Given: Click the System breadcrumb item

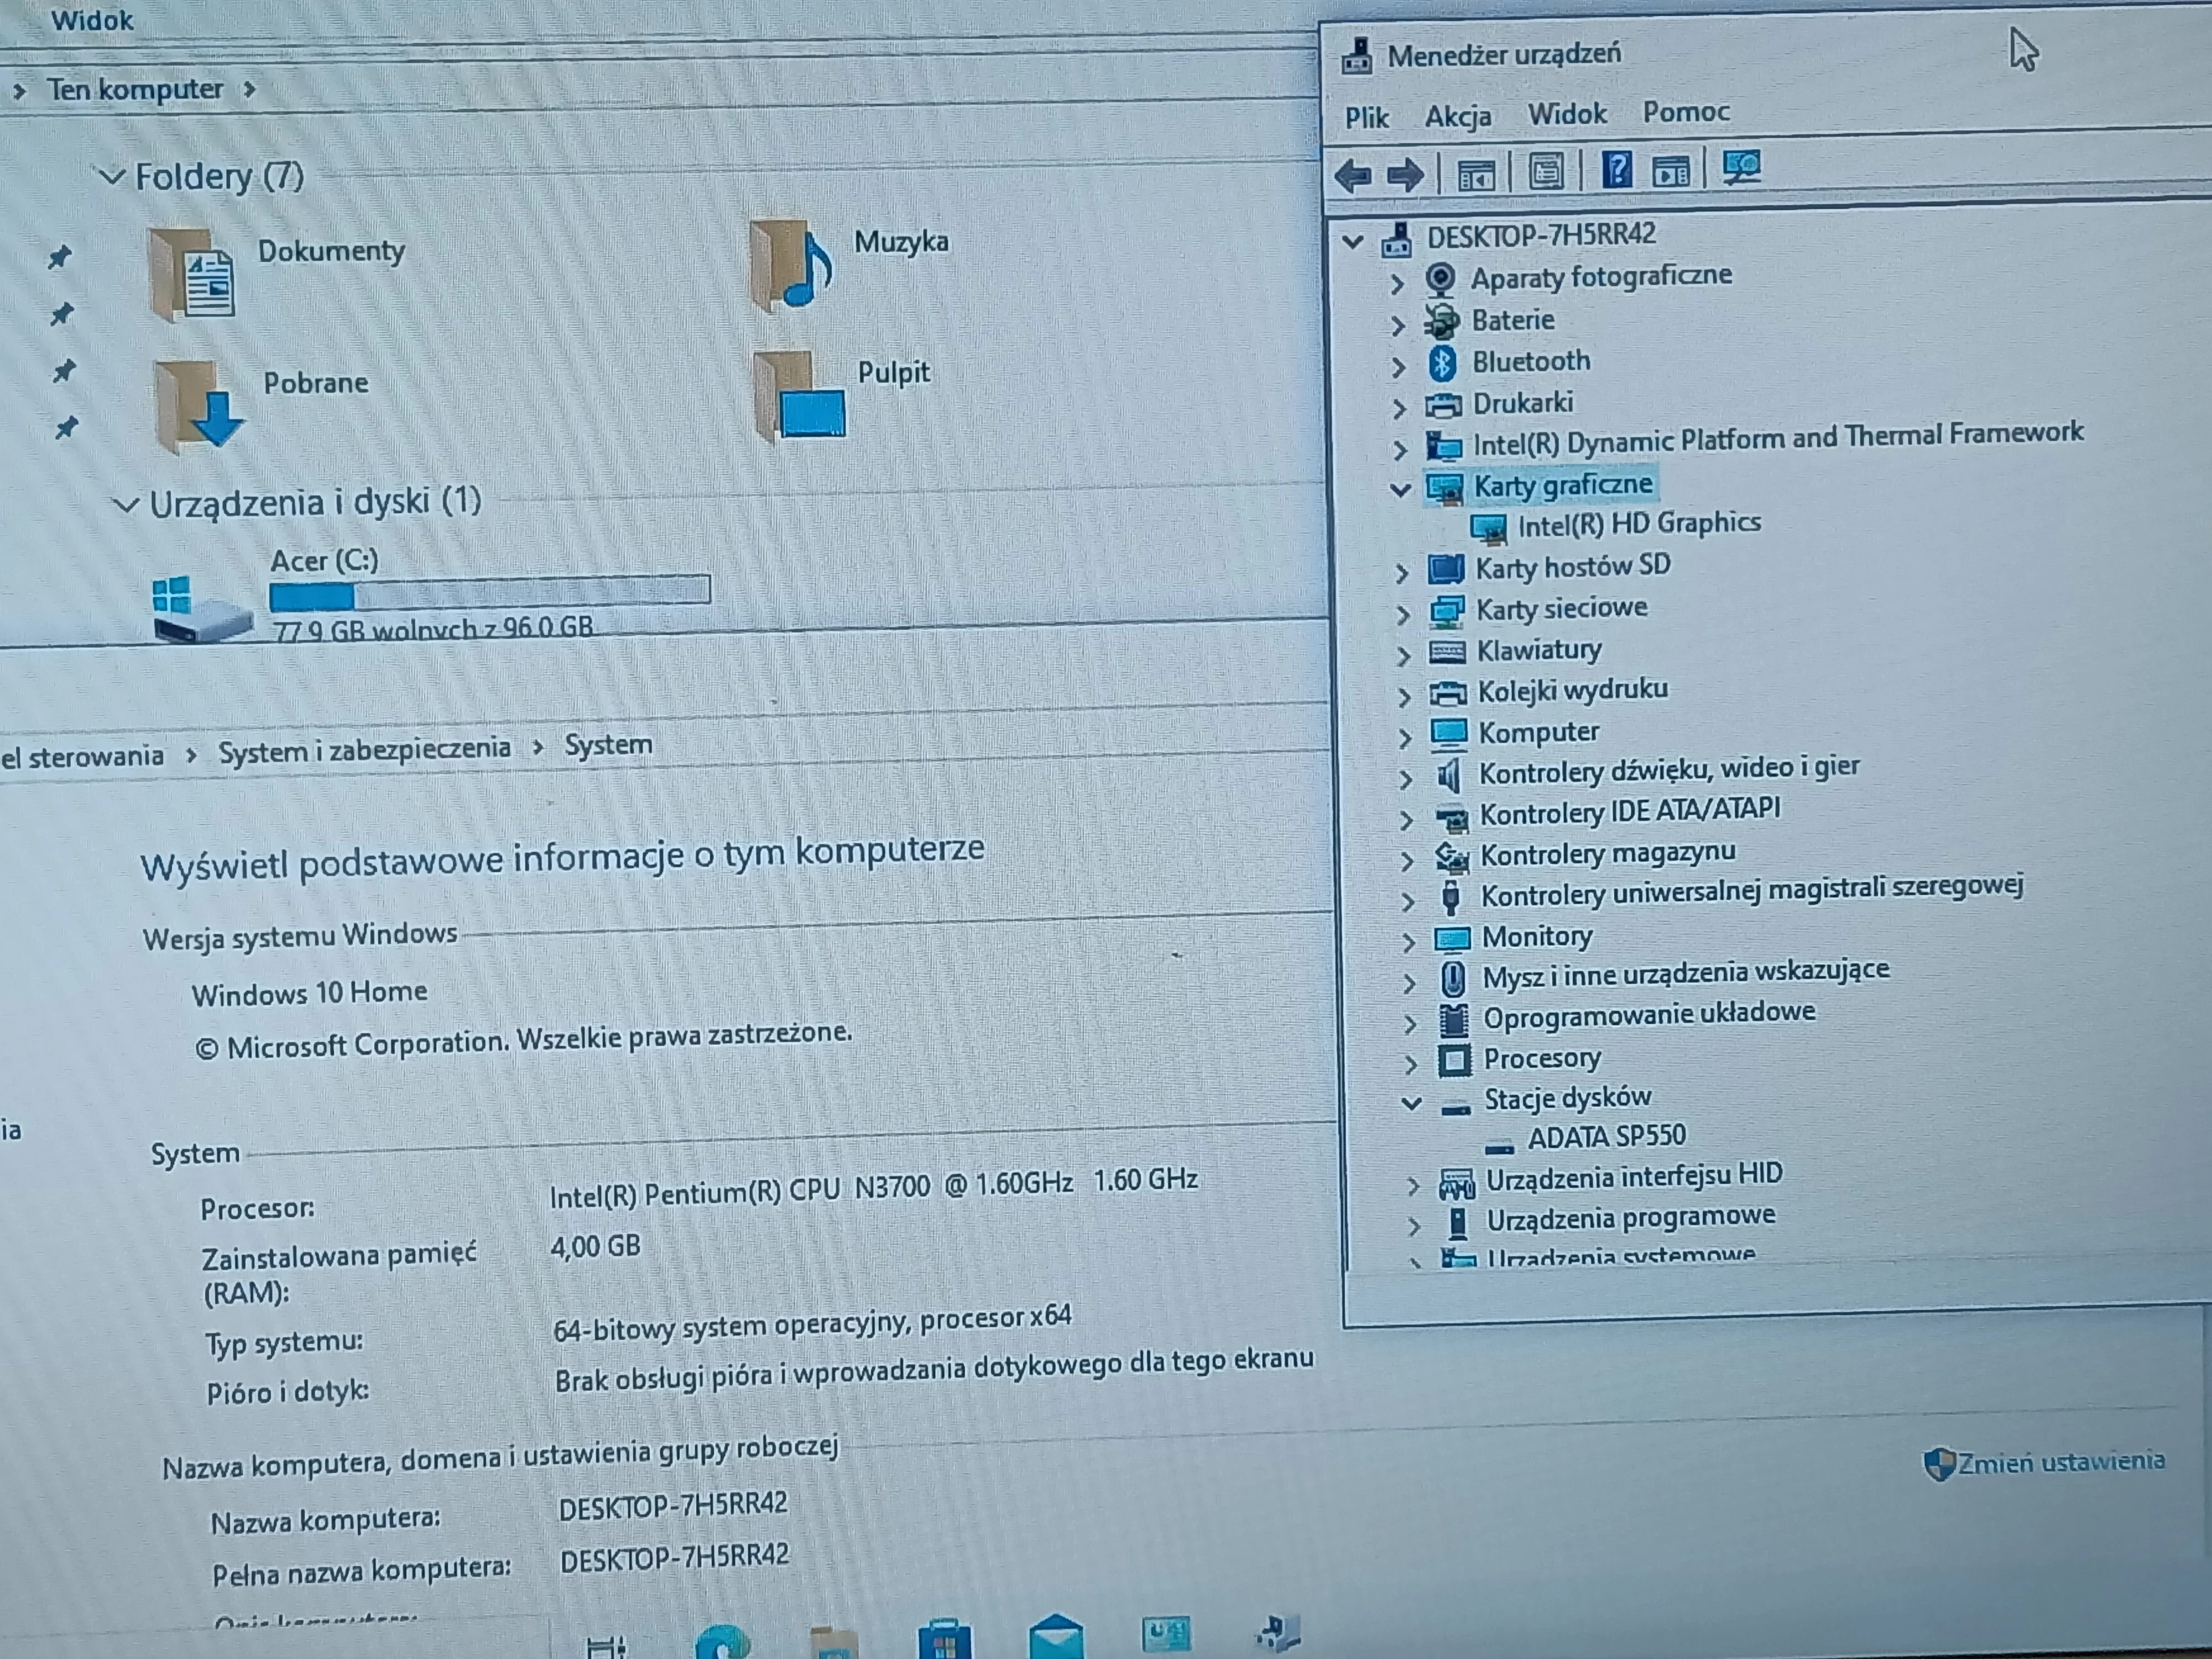Looking at the screenshot, I should click(x=608, y=745).
